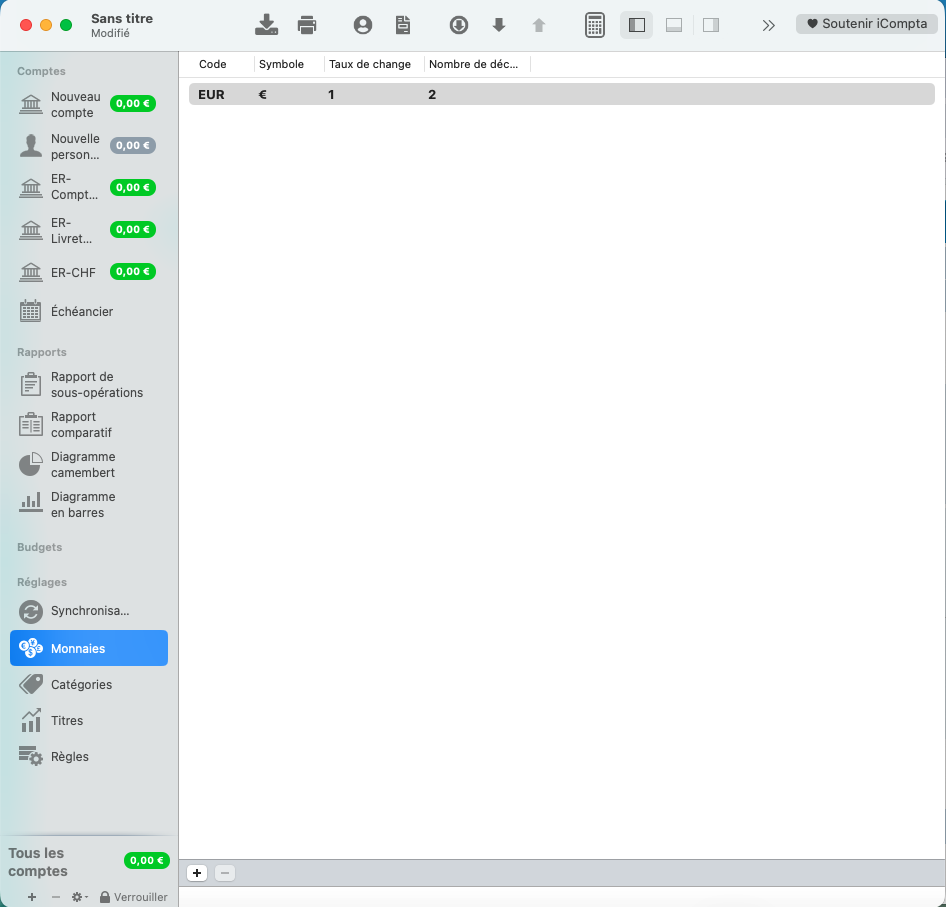Select Catégories in the sidebar
The image size is (946, 907).
(80, 685)
